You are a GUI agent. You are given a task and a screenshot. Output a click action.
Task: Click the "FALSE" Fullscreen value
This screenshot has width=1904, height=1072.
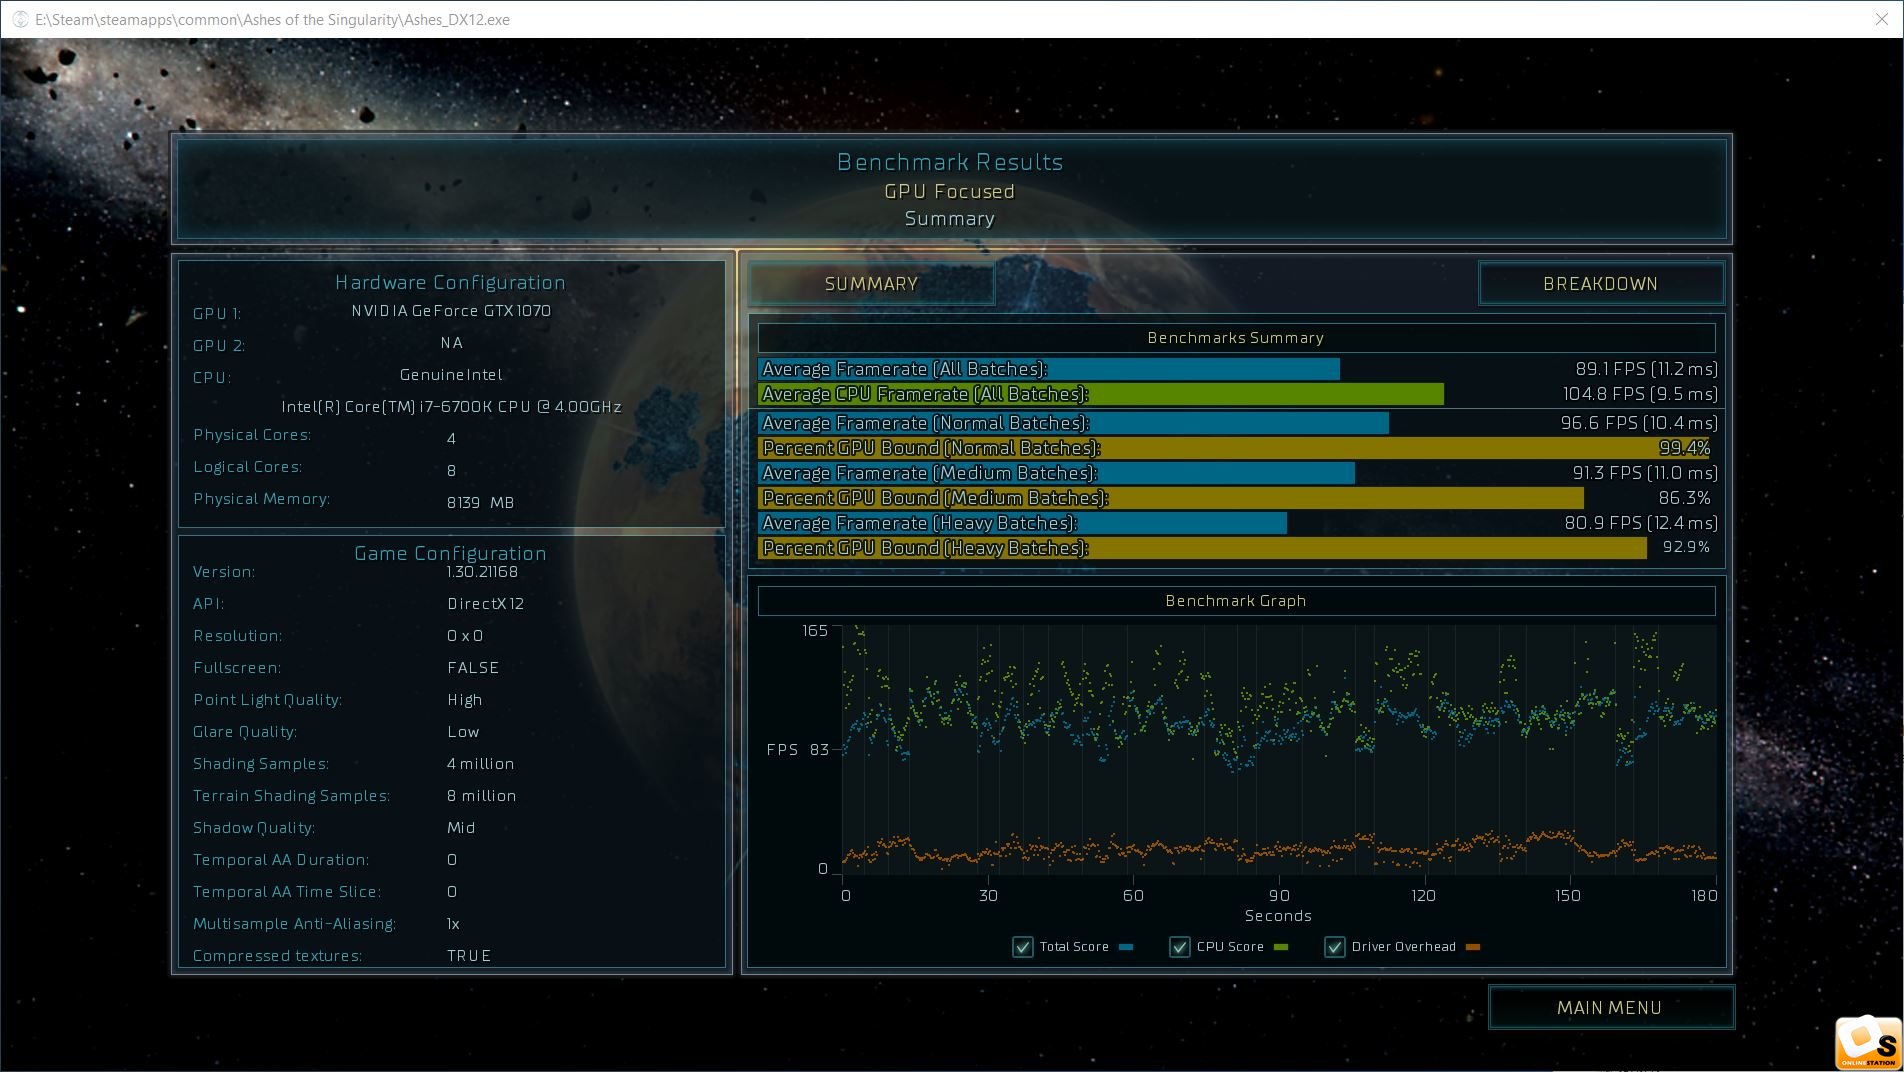coord(473,668)
